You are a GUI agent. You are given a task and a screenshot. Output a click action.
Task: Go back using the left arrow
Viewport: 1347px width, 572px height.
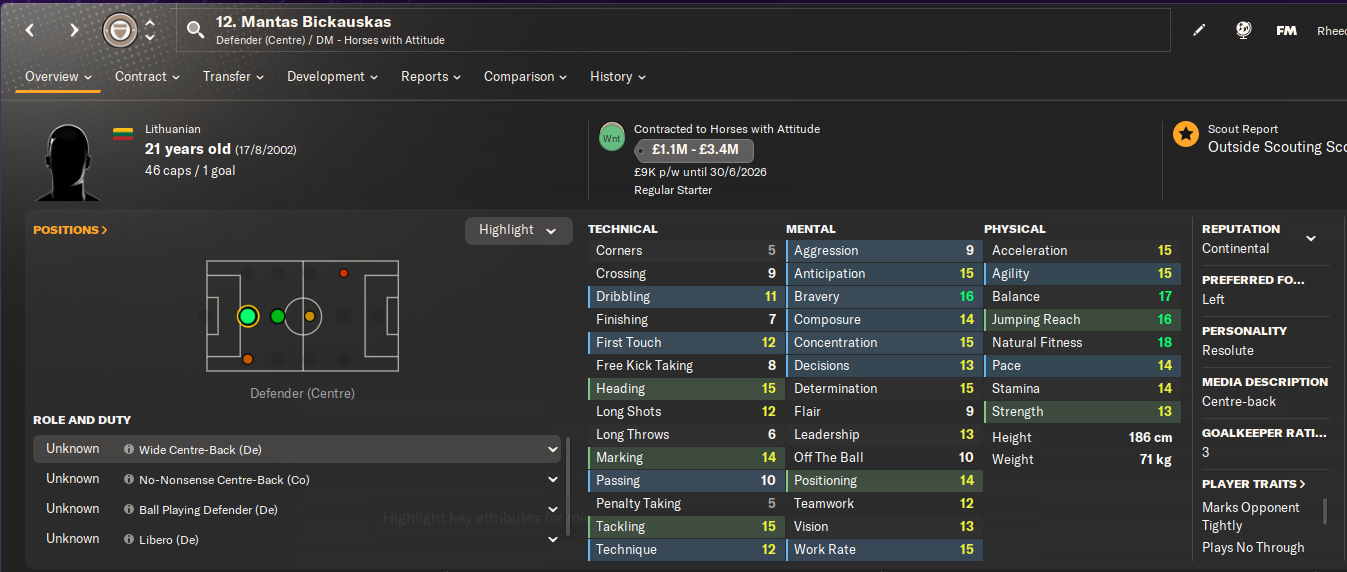point(30,30)
